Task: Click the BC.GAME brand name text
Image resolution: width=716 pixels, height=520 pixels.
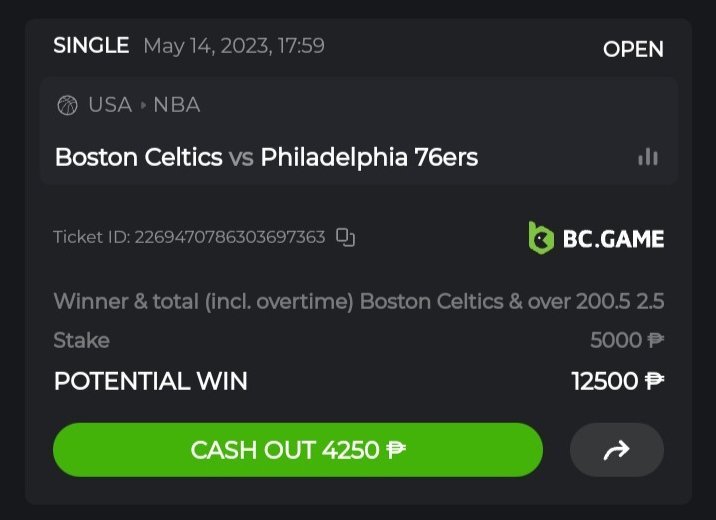Action: [x=612, y=238]
